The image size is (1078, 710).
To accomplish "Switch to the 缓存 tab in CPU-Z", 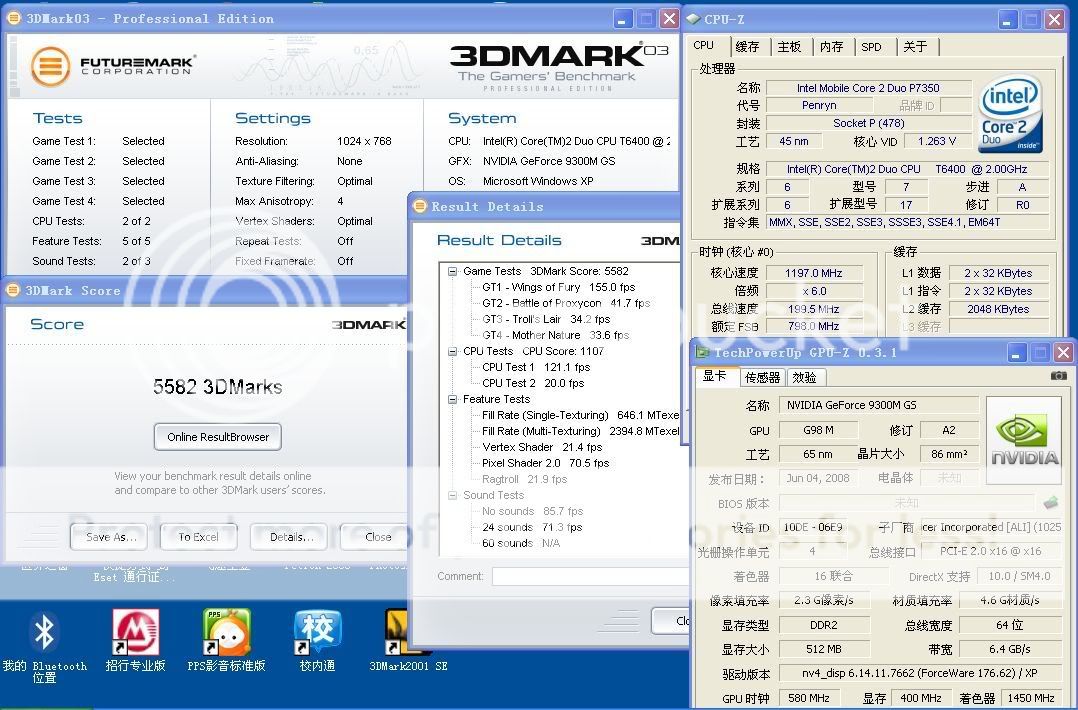I will click(x=747, y=47).
